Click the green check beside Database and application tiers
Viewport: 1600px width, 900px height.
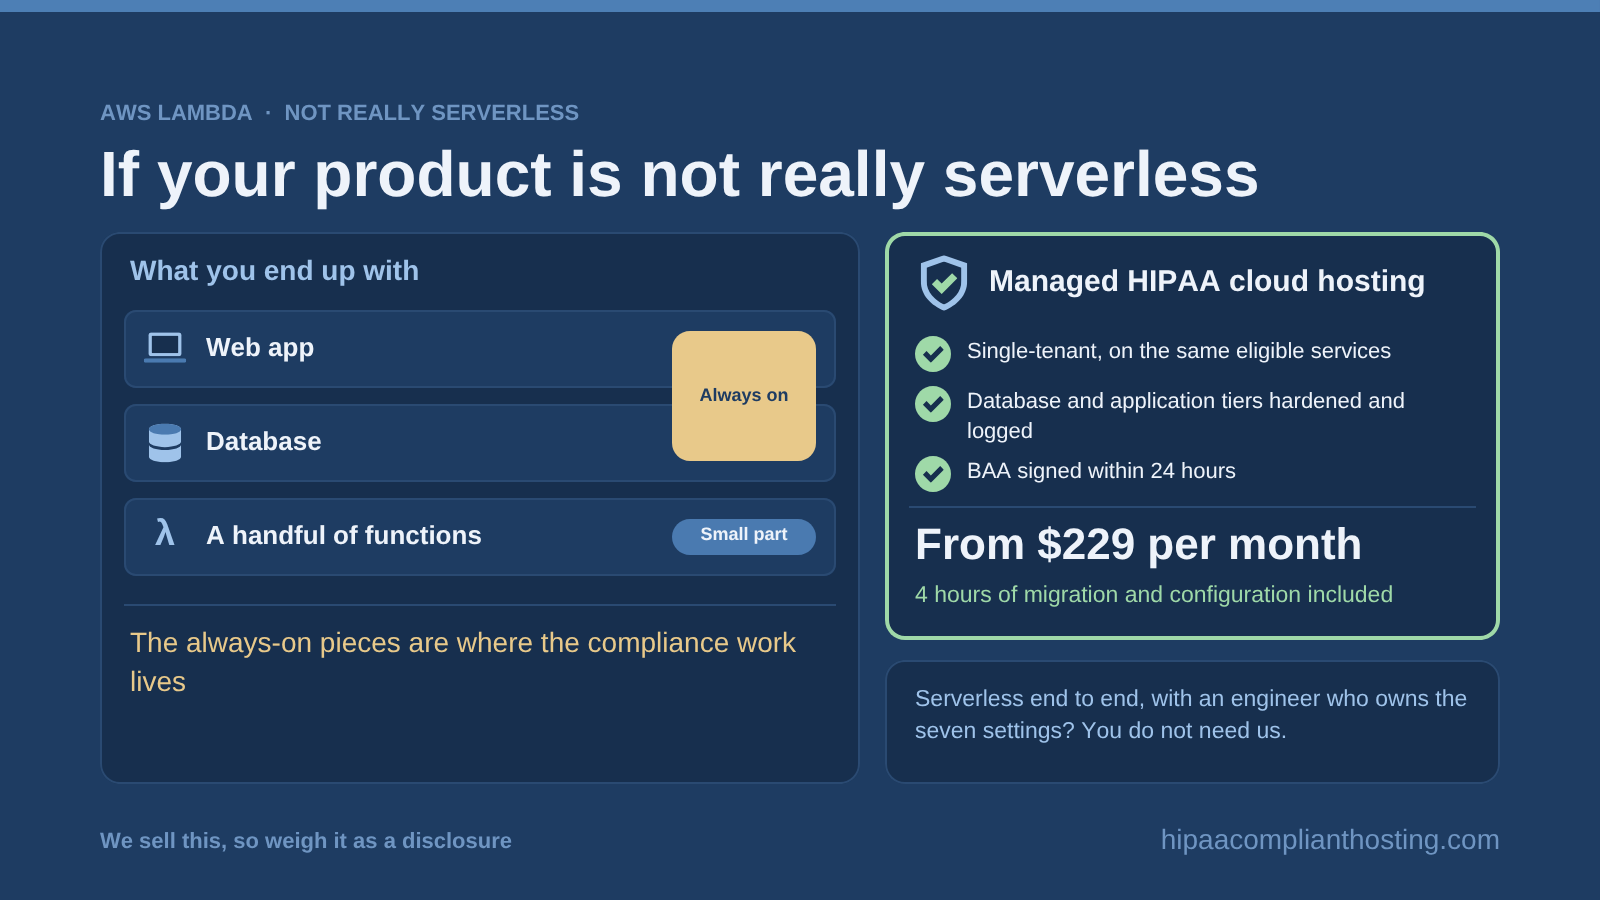(933, 404)
